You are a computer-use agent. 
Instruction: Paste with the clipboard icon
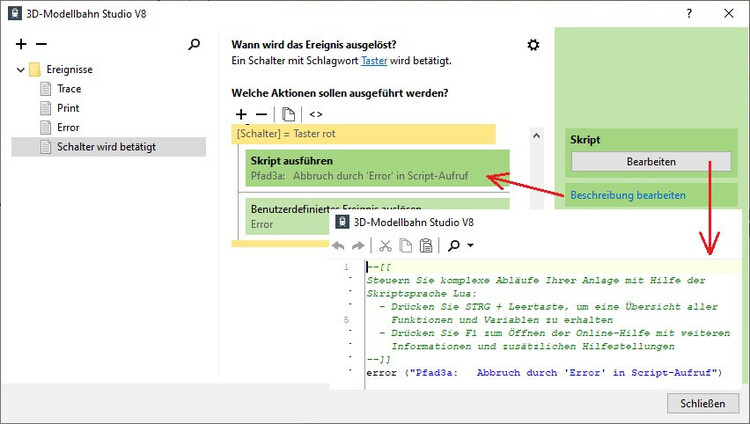[426, 245]
